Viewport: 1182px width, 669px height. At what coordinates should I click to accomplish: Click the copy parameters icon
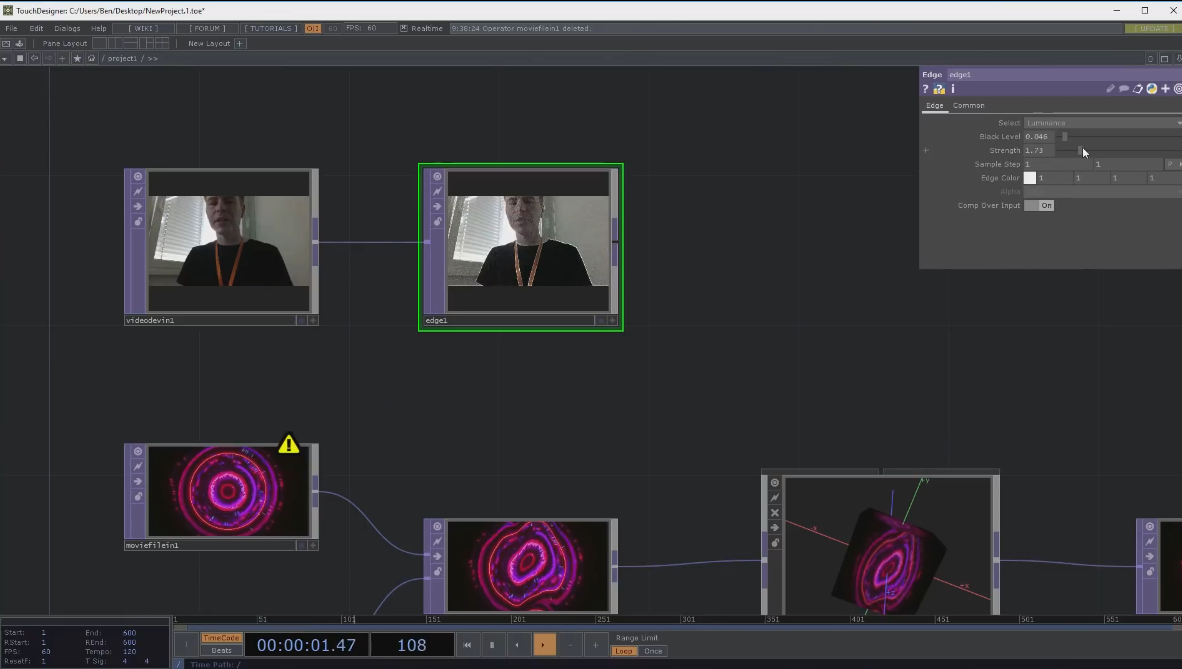(1138, 89)
